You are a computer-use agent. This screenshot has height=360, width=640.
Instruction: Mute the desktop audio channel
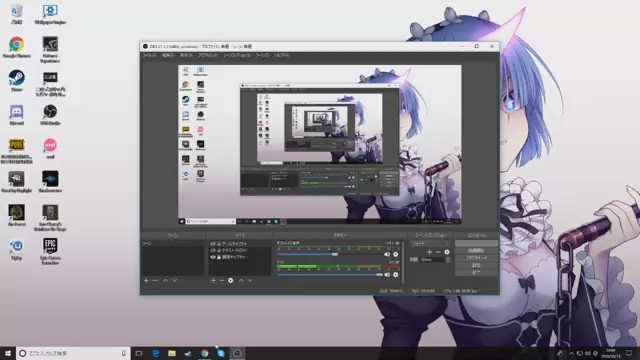(x=387, y=254)
